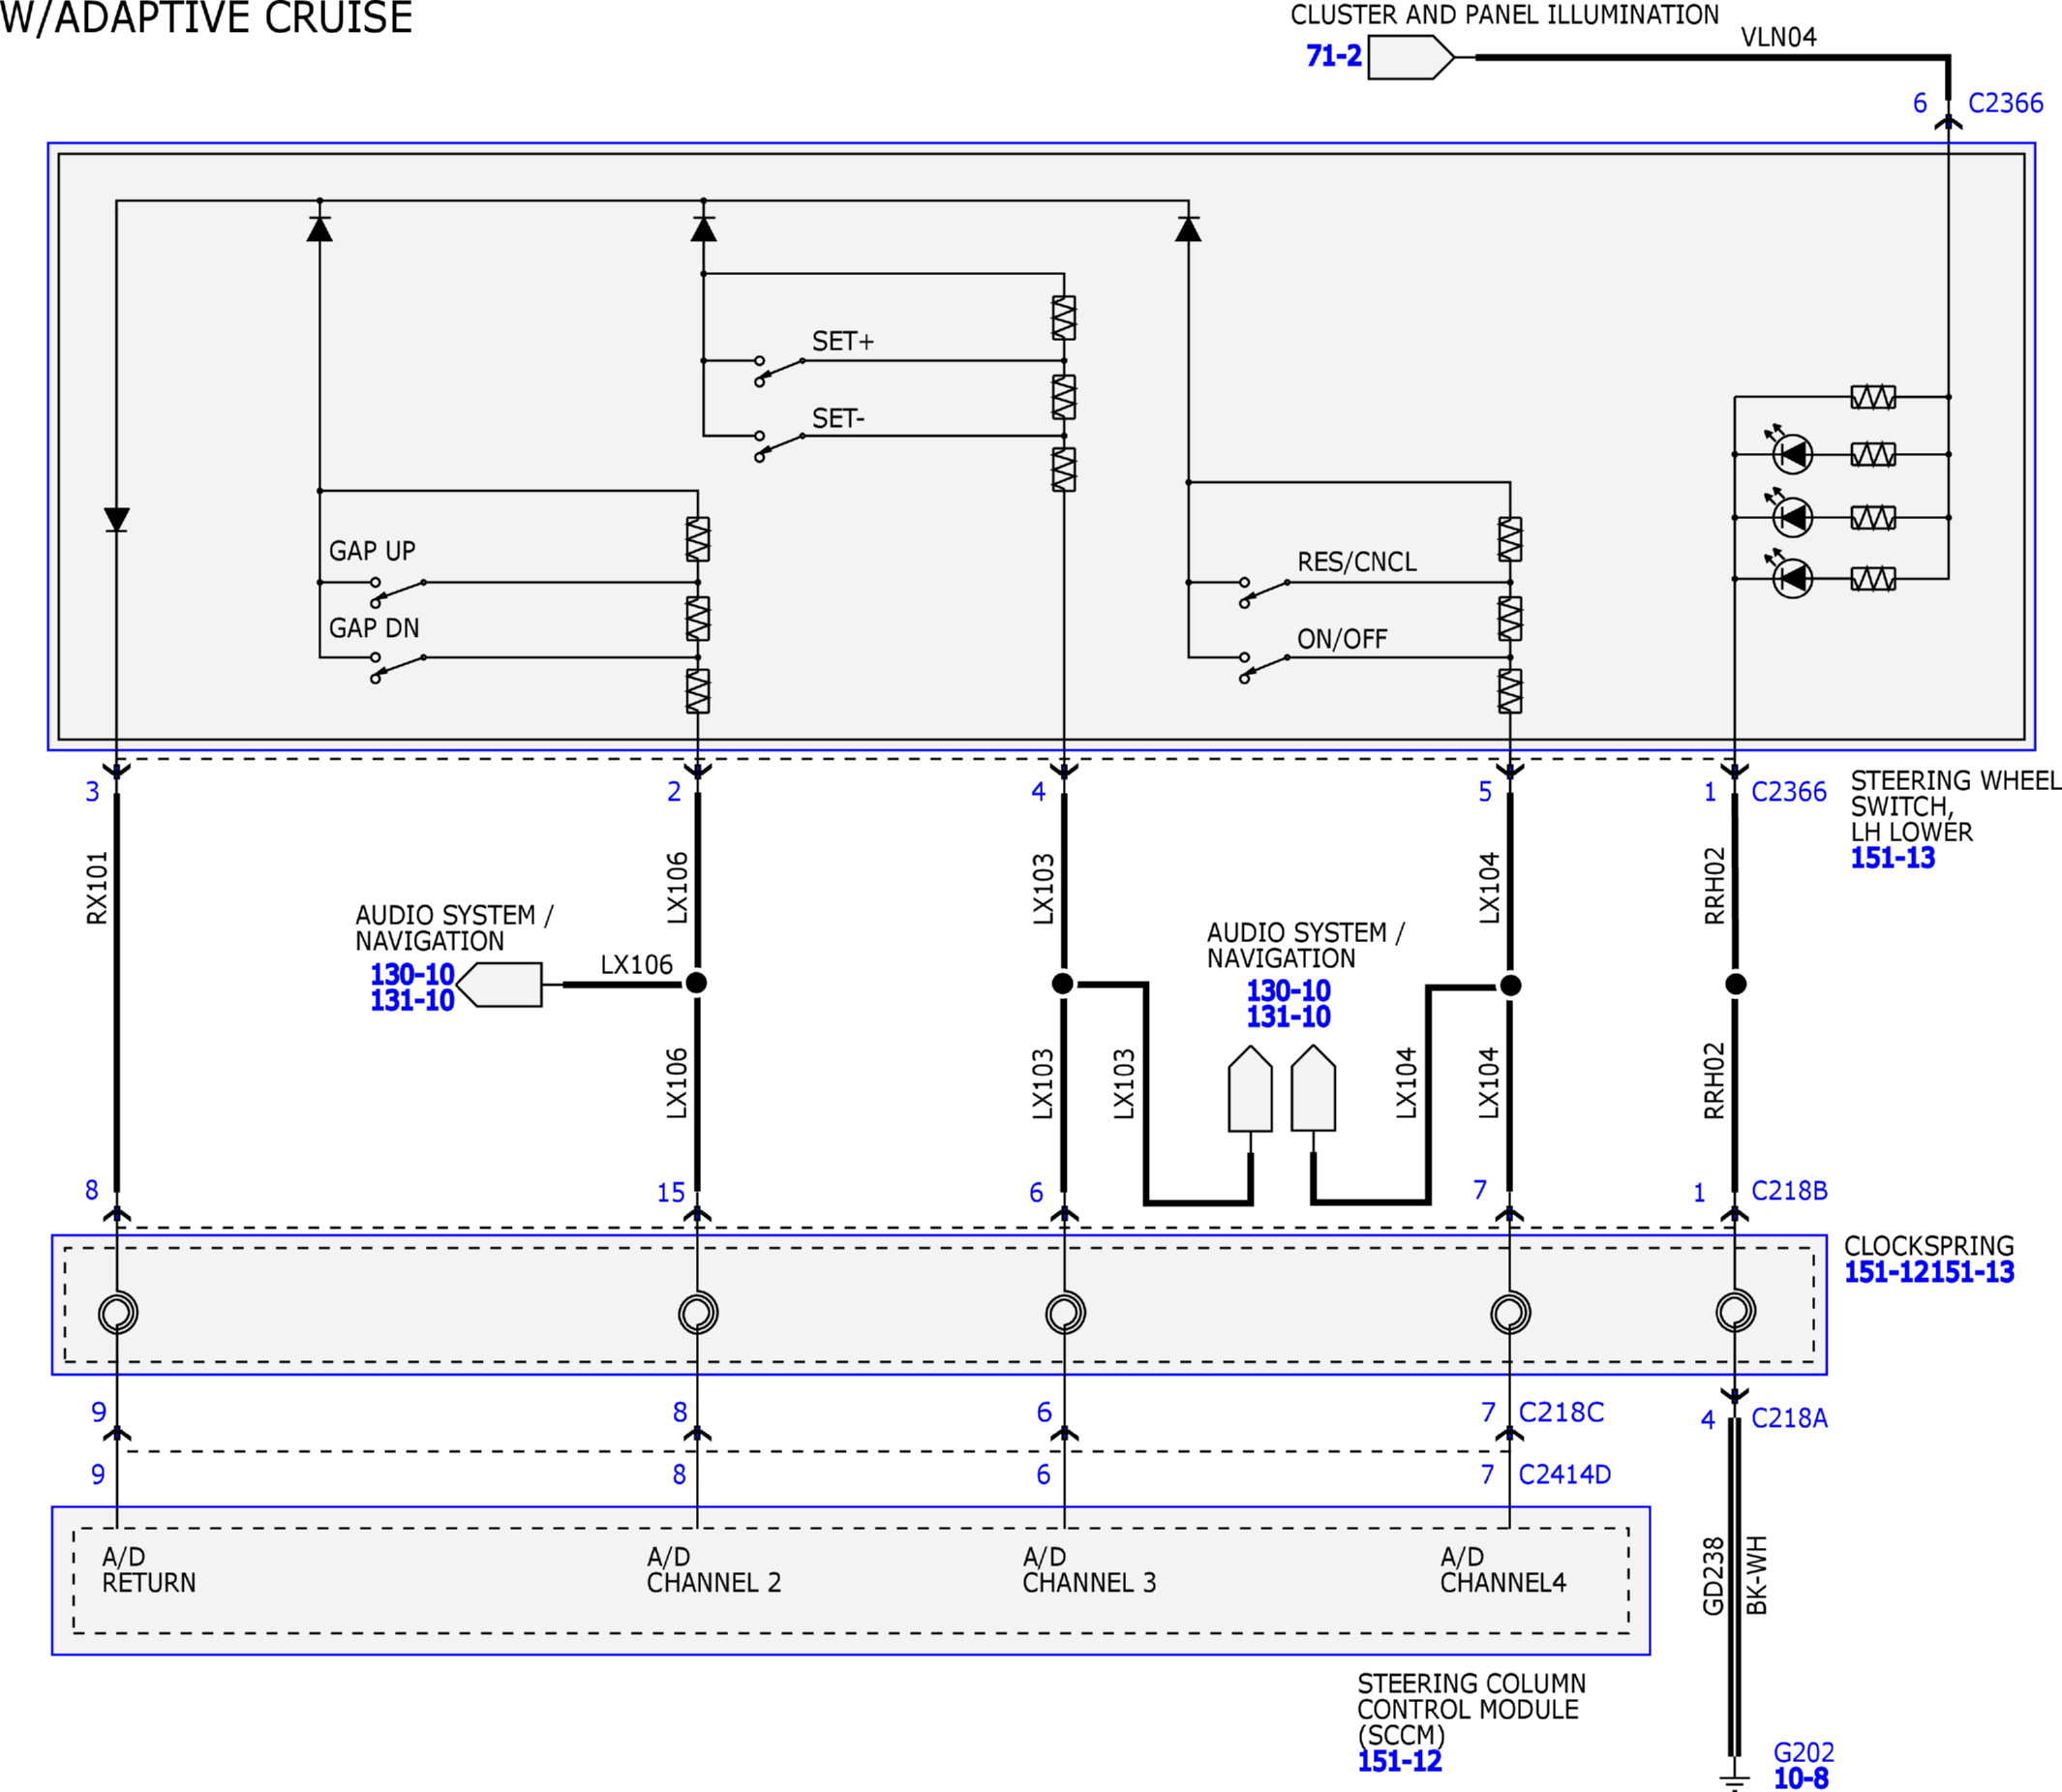Select the A/D RETURN pin label
The height and width of the screenshot is (1792, 2062).
(x=149, y=1570)
